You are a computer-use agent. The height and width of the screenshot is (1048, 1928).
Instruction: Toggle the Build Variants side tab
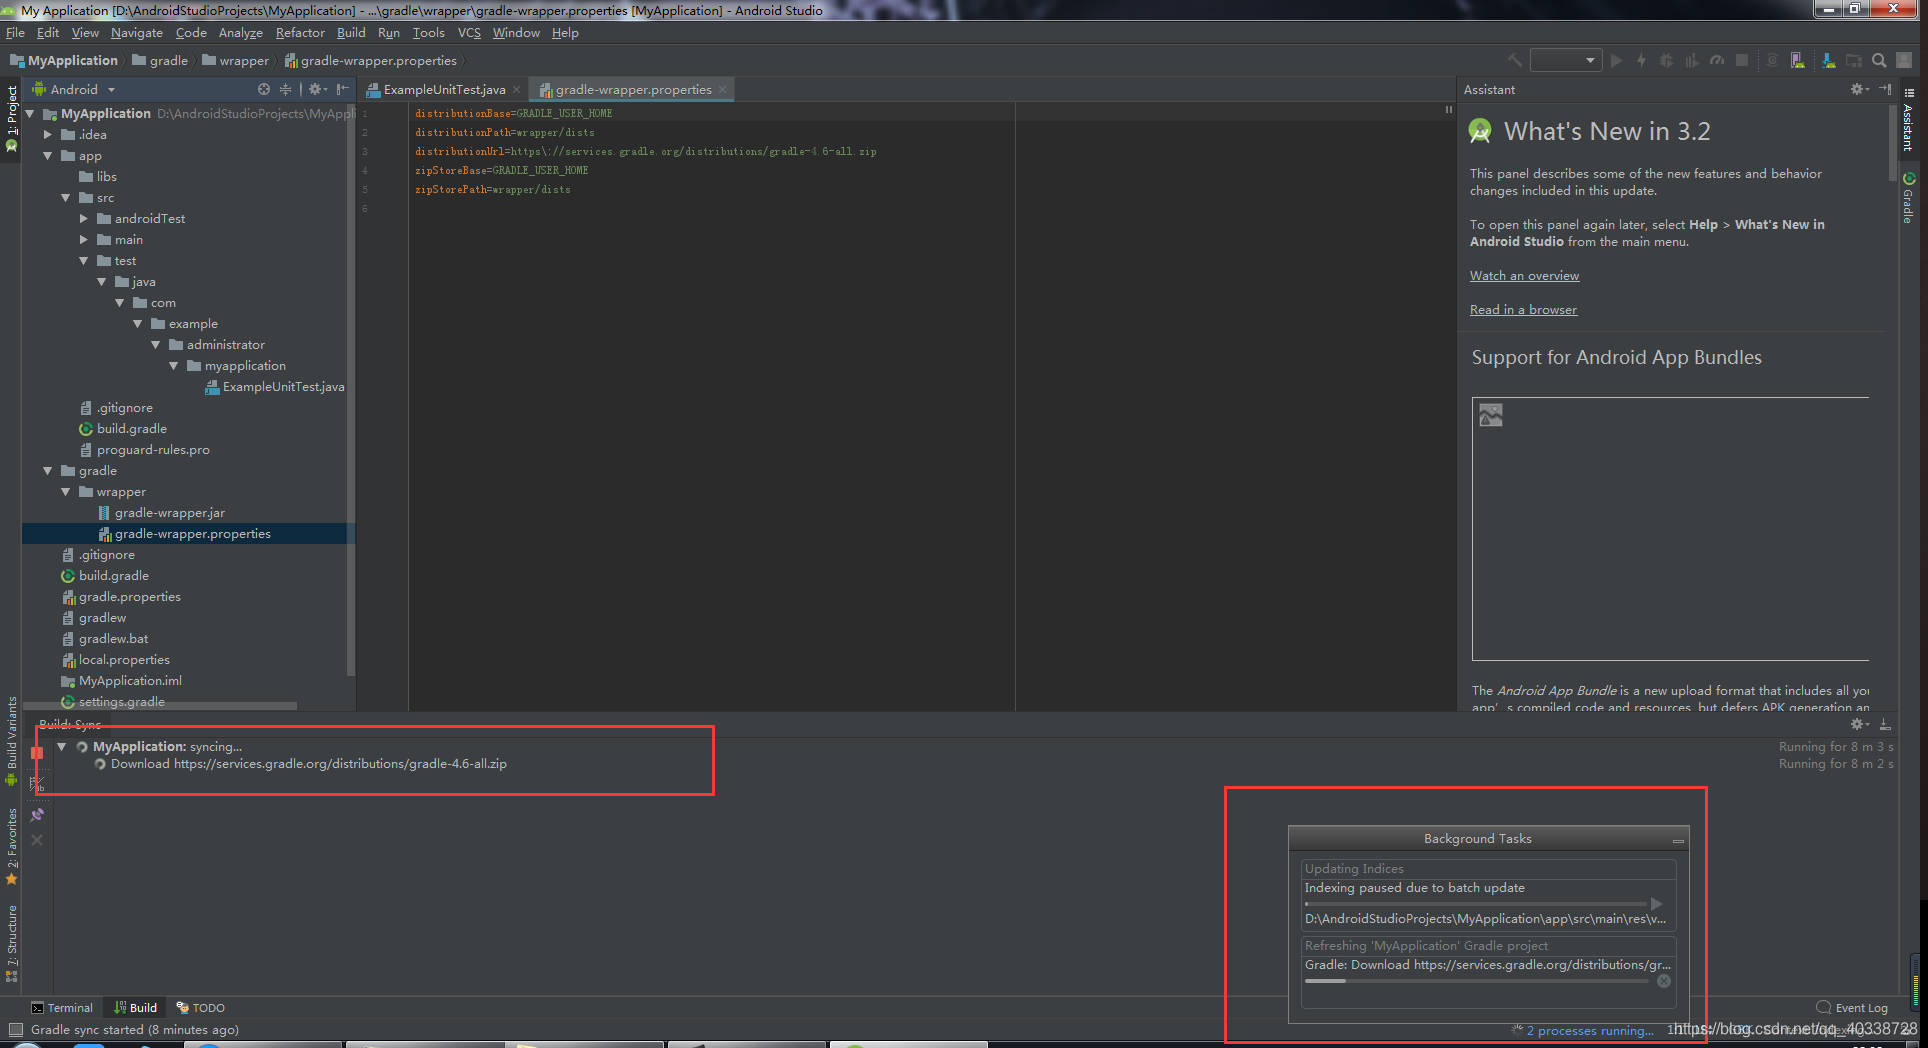[12, 741]
